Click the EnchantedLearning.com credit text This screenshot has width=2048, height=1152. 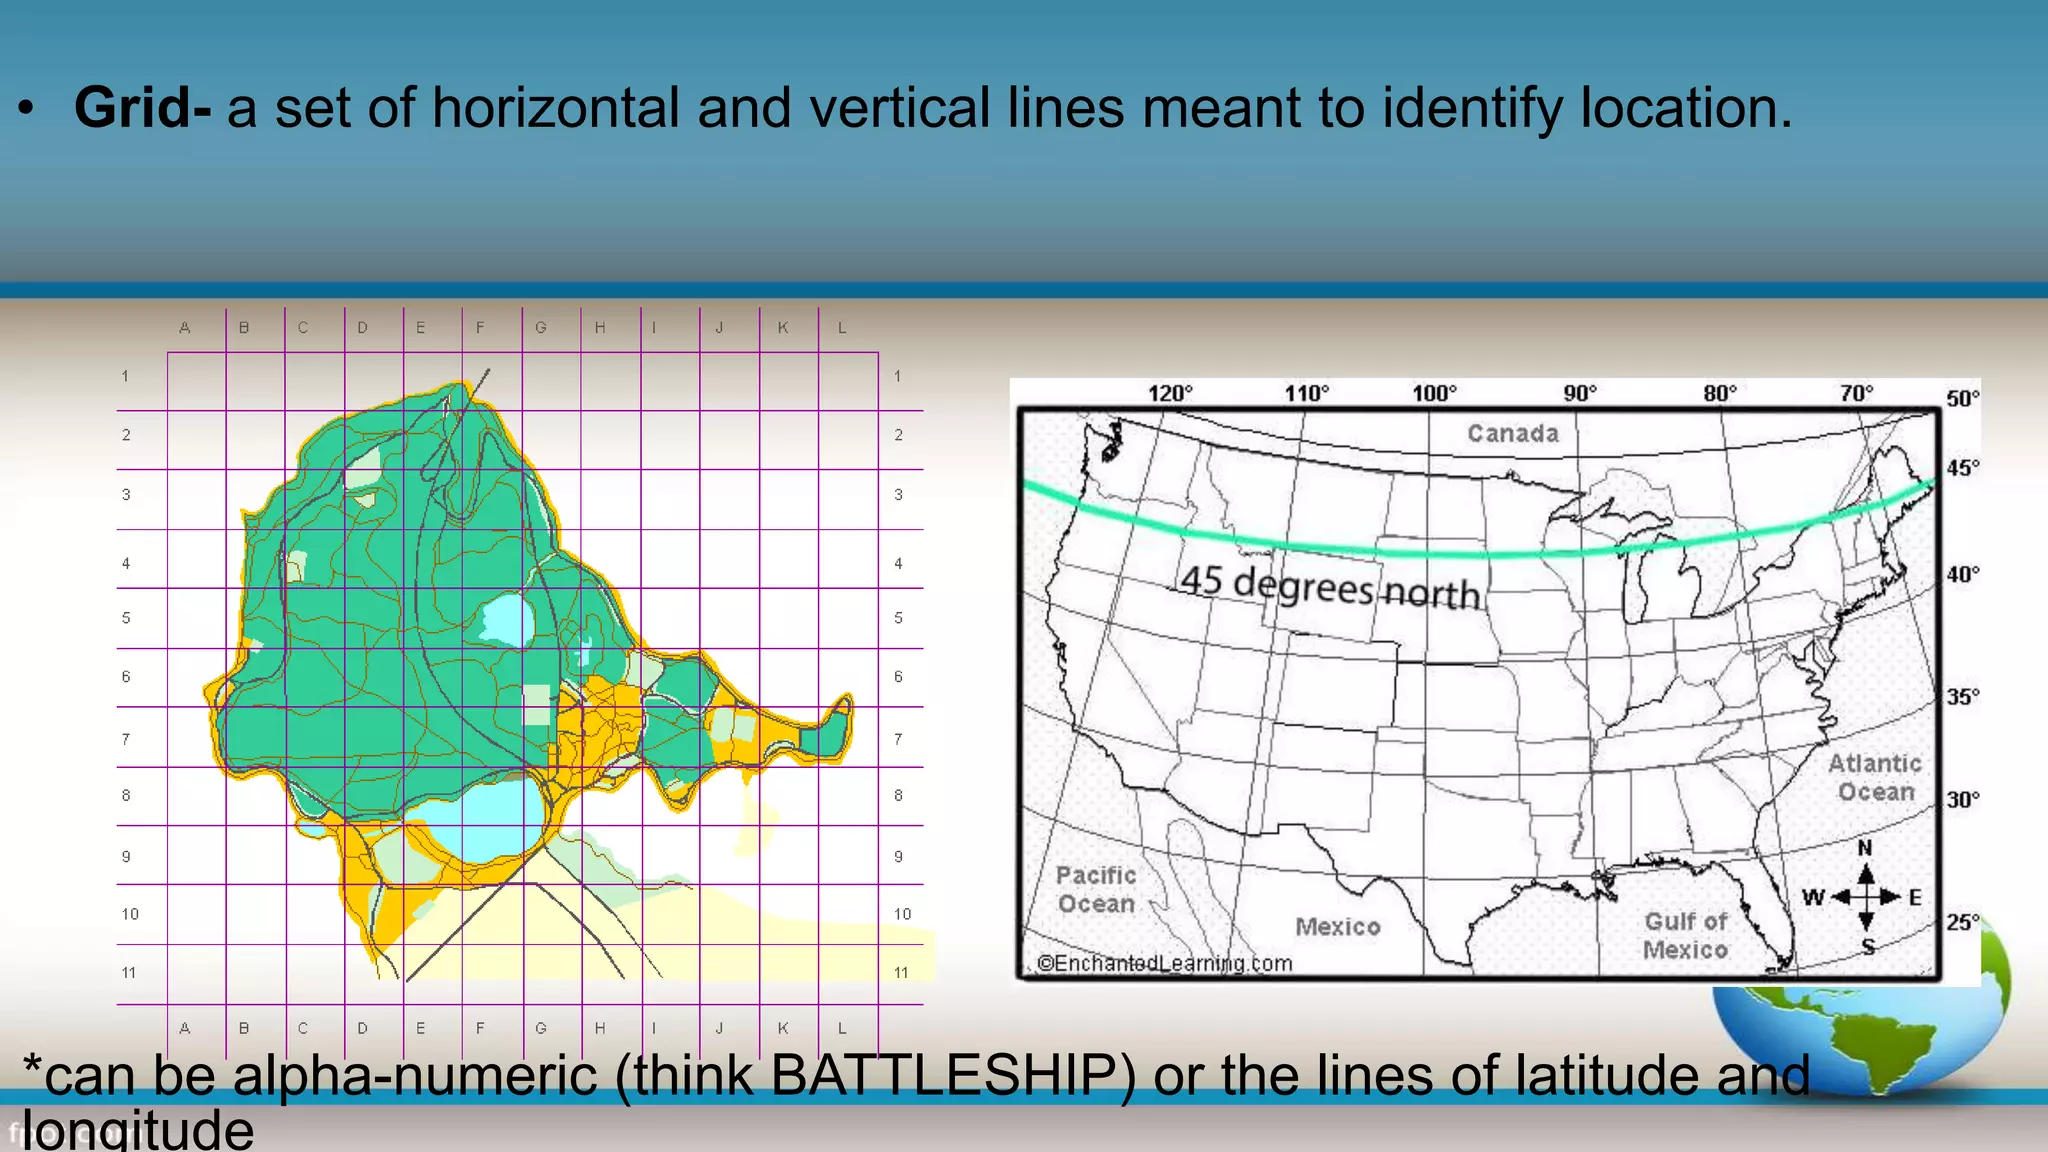click(1164, 963)
